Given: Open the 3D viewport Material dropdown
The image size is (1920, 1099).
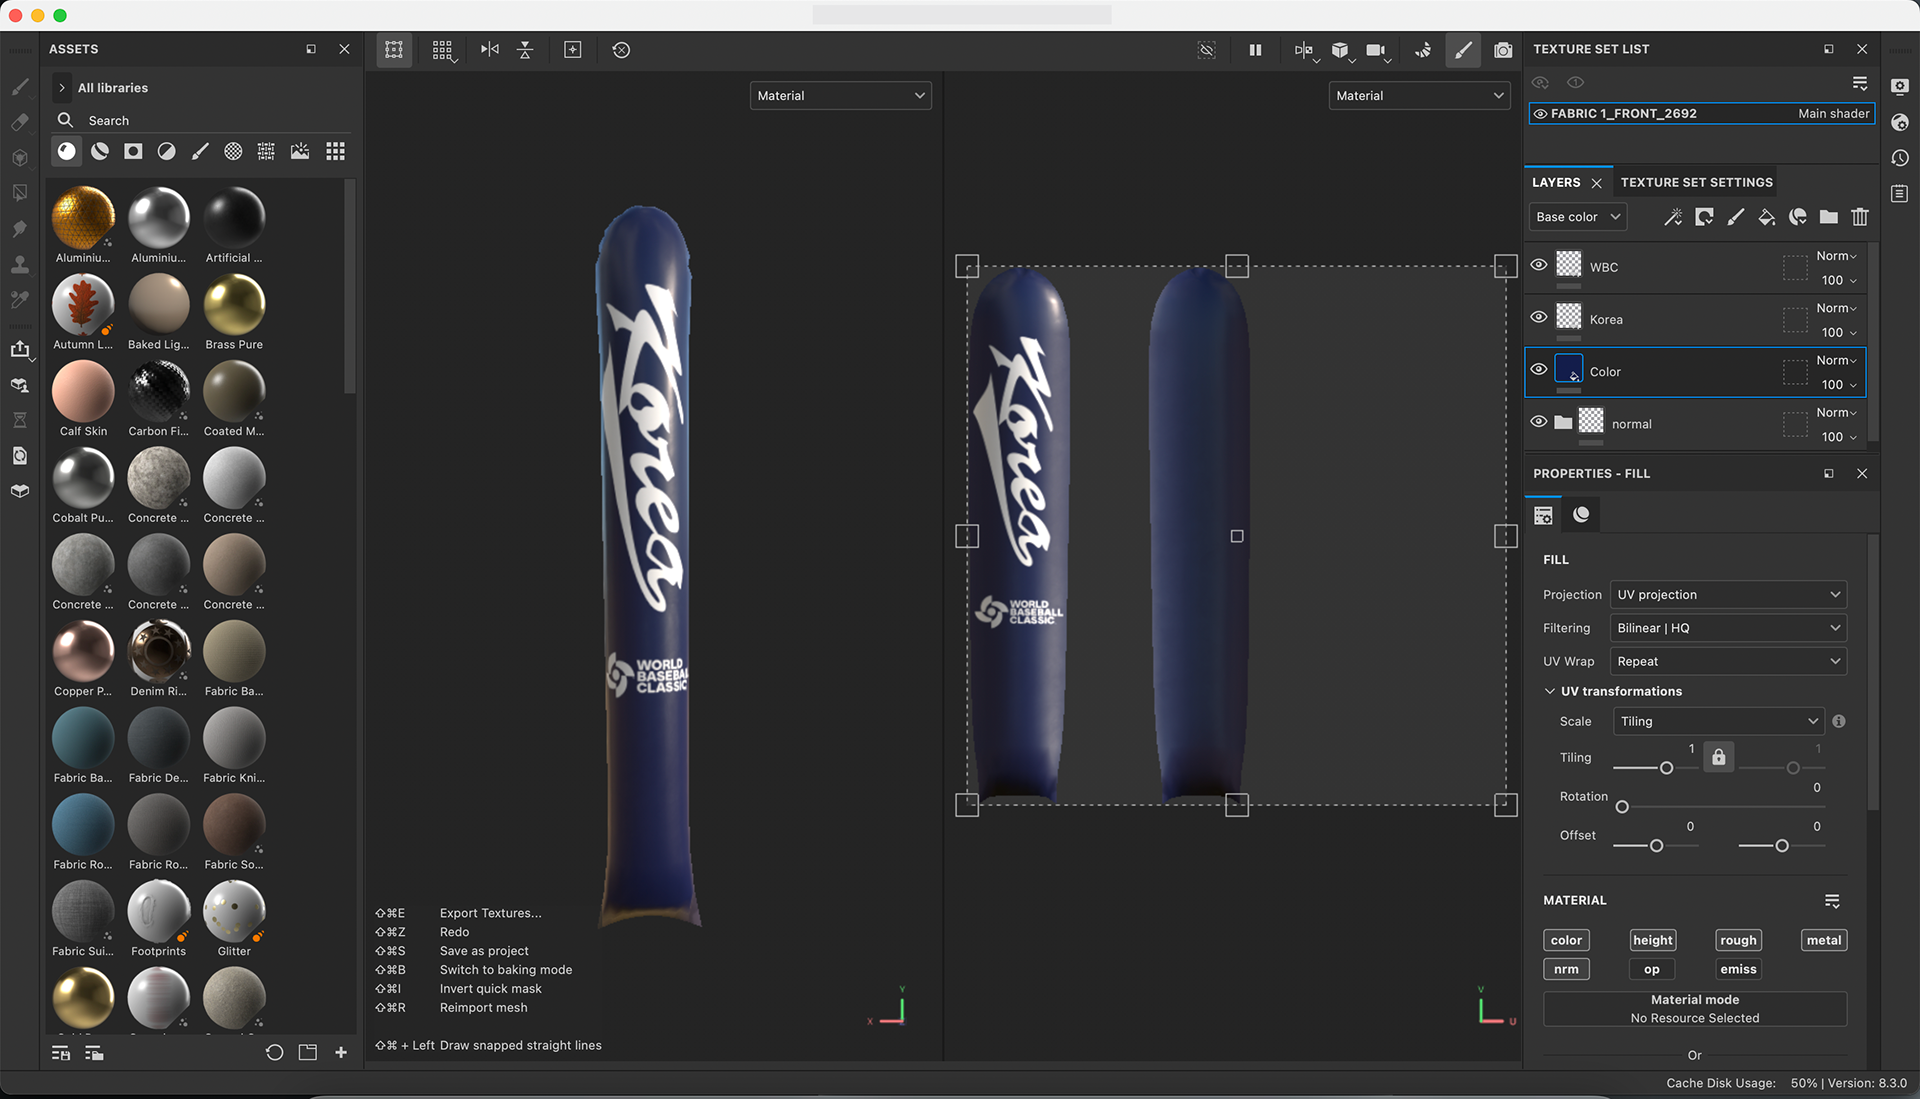Looking at the screenshot, I should click(840, 96).
